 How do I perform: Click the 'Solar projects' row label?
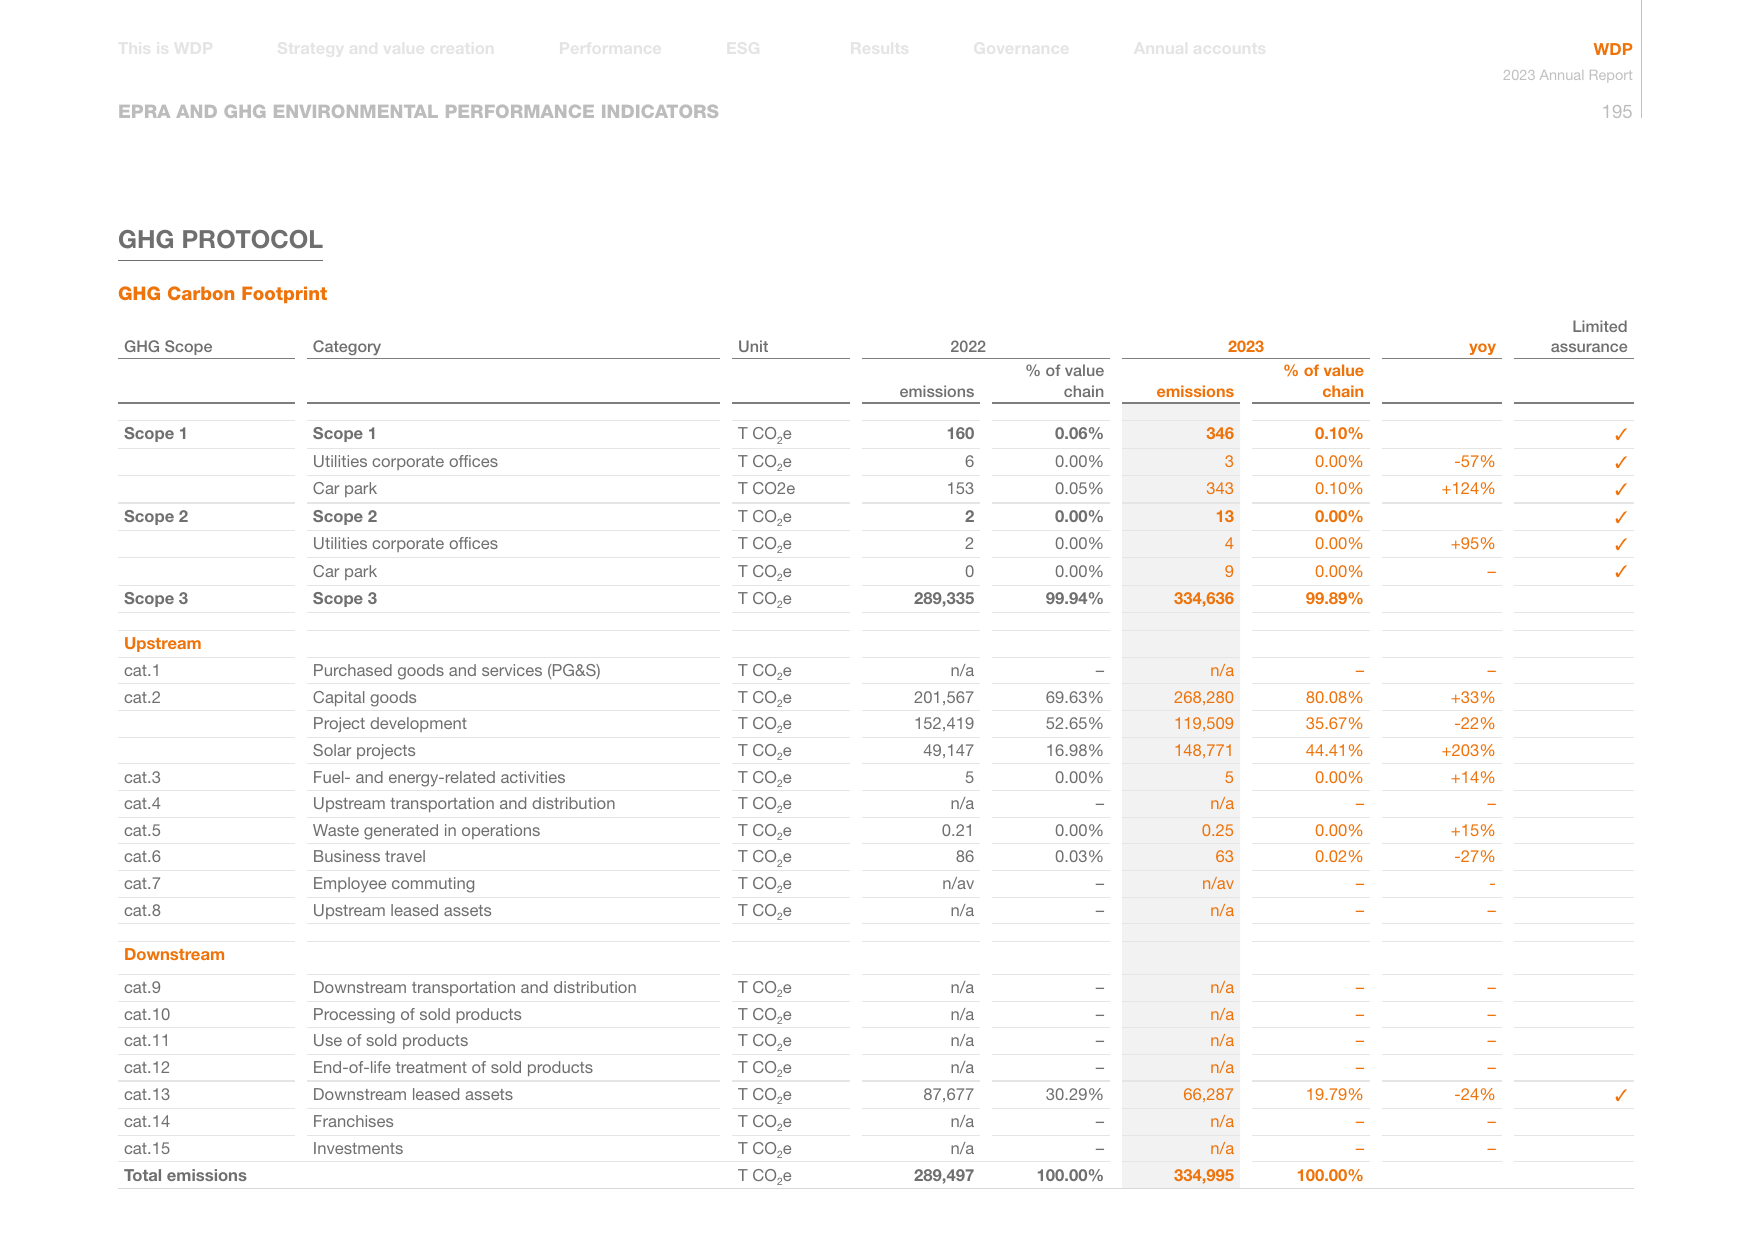tap(363, 750)
